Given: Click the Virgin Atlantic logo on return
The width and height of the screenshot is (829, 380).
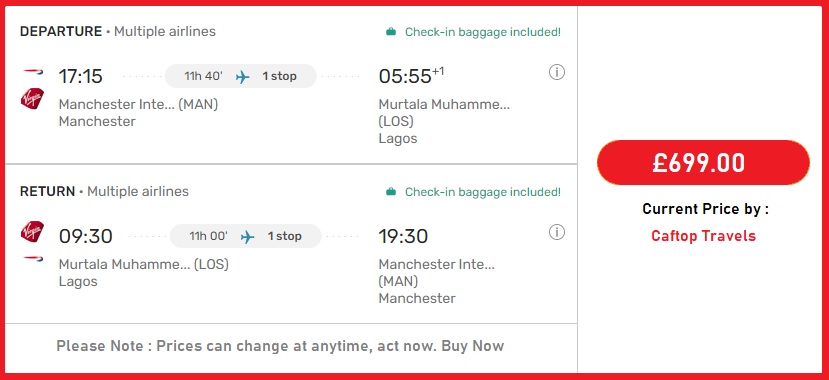Looking at the screenshot, I should click(32, 232).
